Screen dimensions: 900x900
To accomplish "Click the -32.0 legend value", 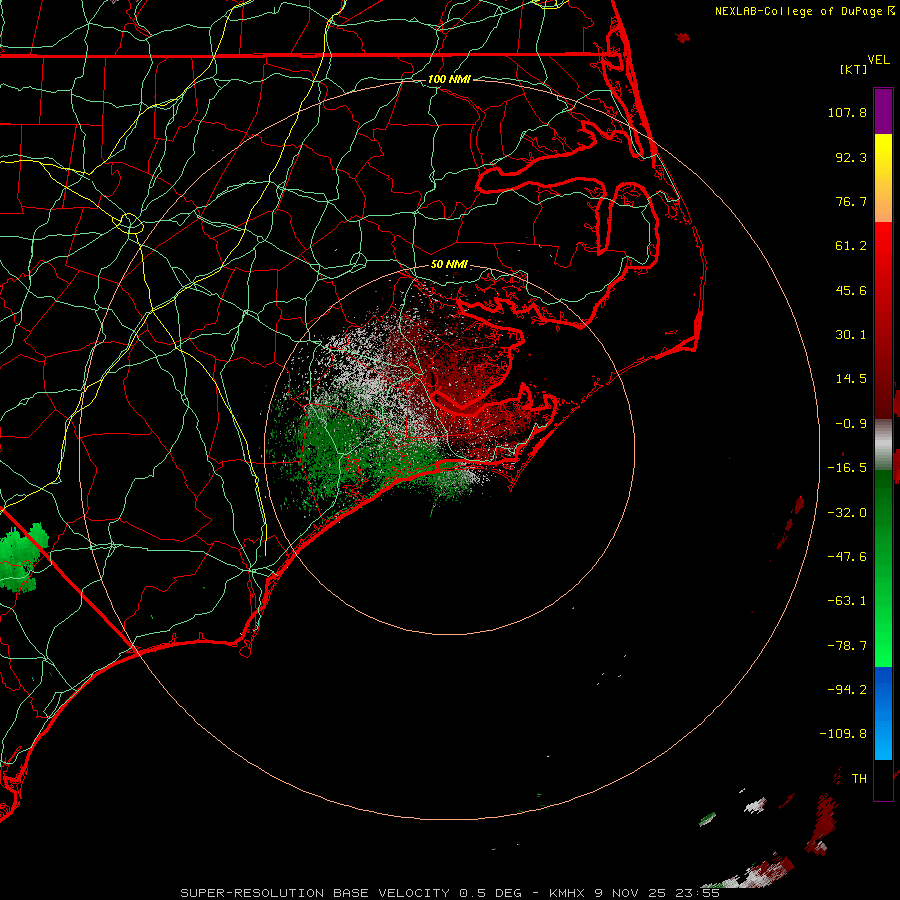I will (847, 513).
